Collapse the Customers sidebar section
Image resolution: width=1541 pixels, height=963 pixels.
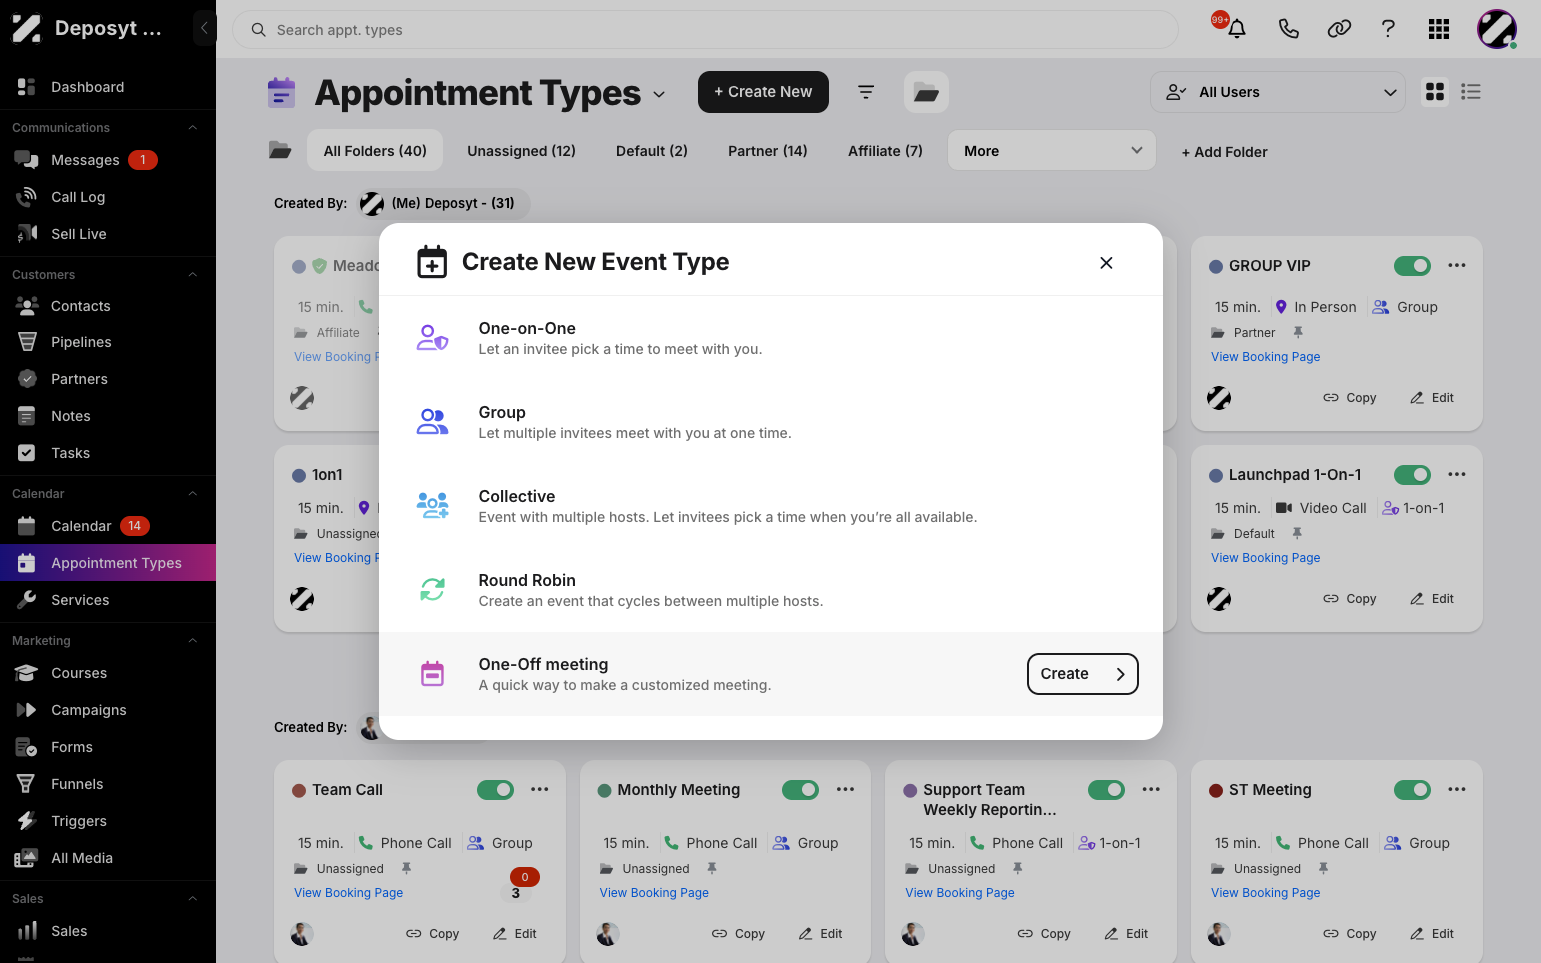pyautogui.click(x=193, y=275)
